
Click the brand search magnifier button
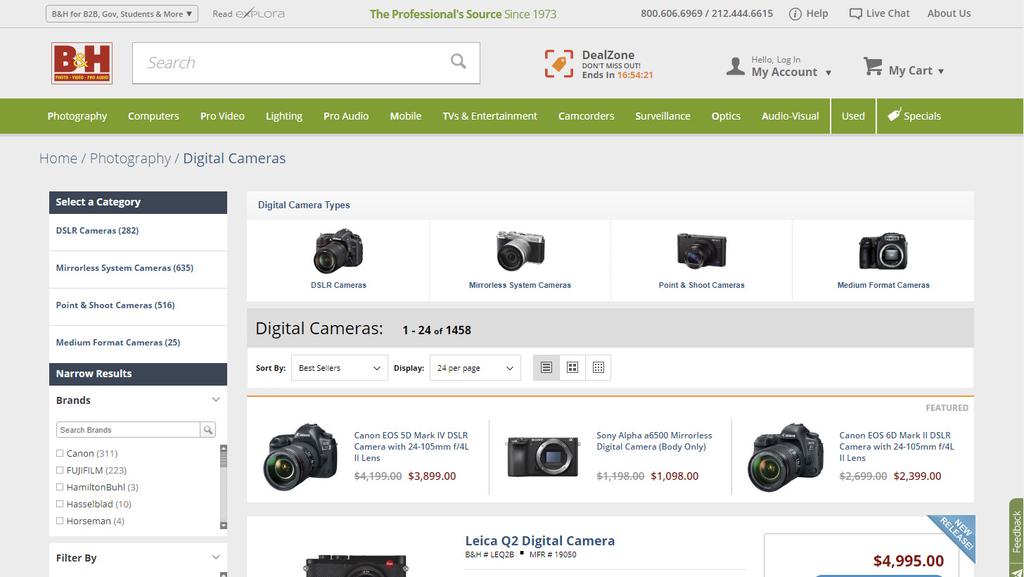pos(208,429)
